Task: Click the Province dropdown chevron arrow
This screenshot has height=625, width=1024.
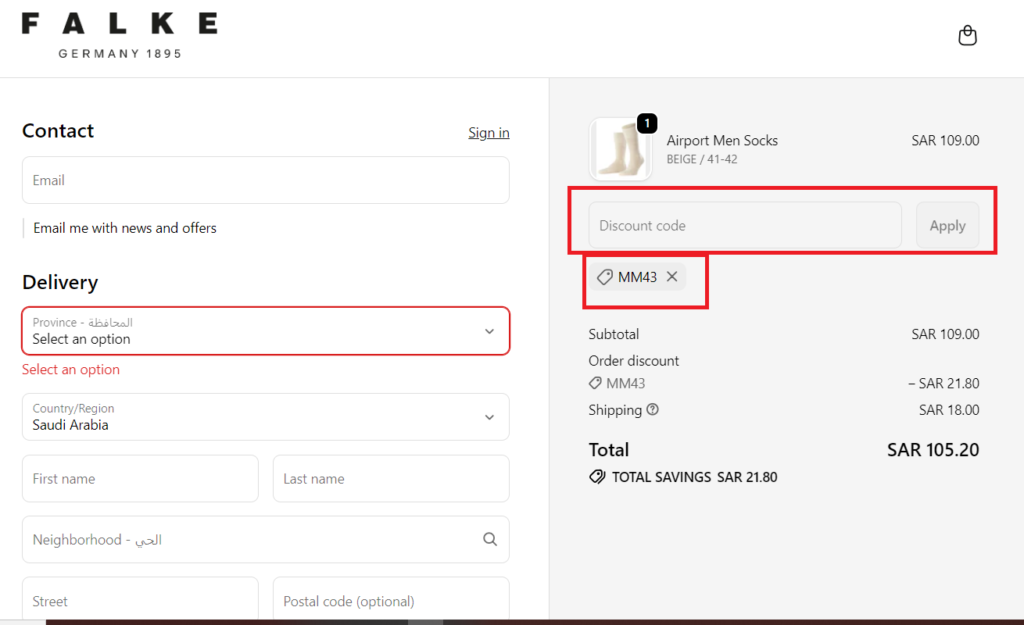Action: pyautogui.click(x=489, y=332)
